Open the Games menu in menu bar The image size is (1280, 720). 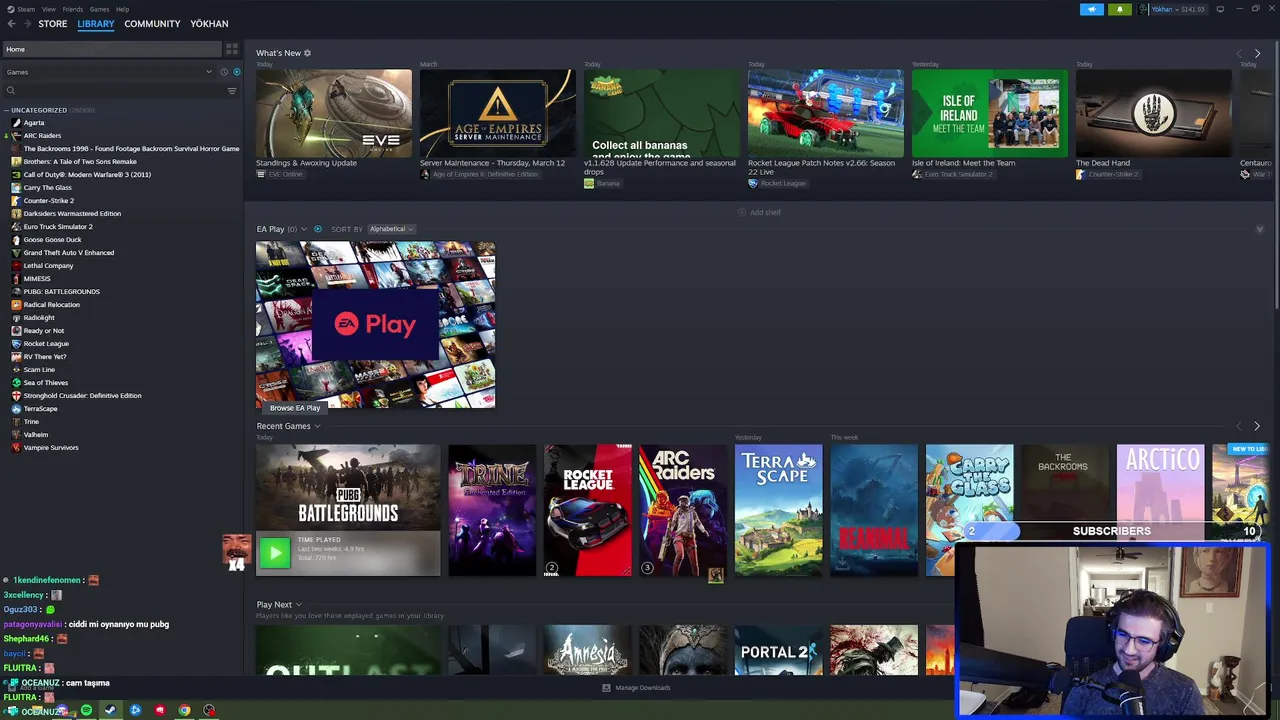pos(99,9)
